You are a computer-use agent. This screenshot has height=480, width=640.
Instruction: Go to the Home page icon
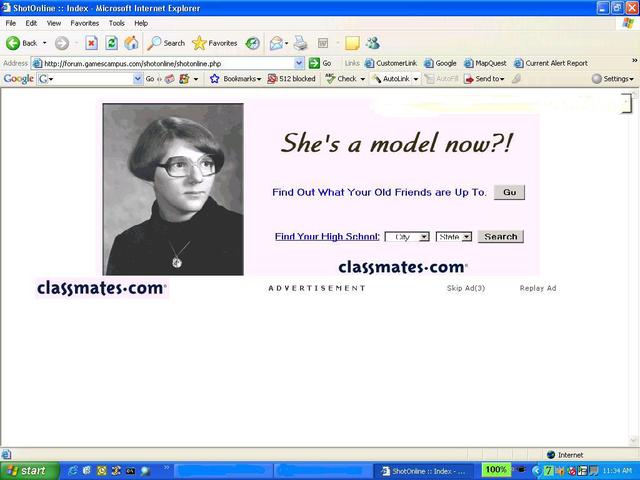point(131,43)
